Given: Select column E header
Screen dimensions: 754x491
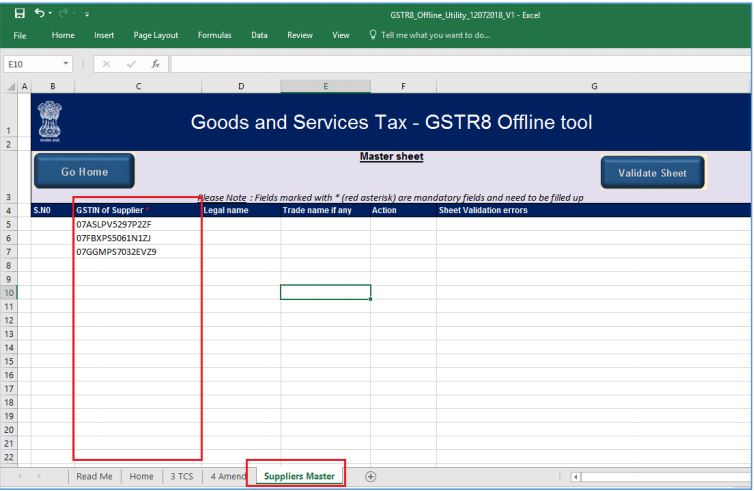Looking at the screenshot, I should coord(326,87).
